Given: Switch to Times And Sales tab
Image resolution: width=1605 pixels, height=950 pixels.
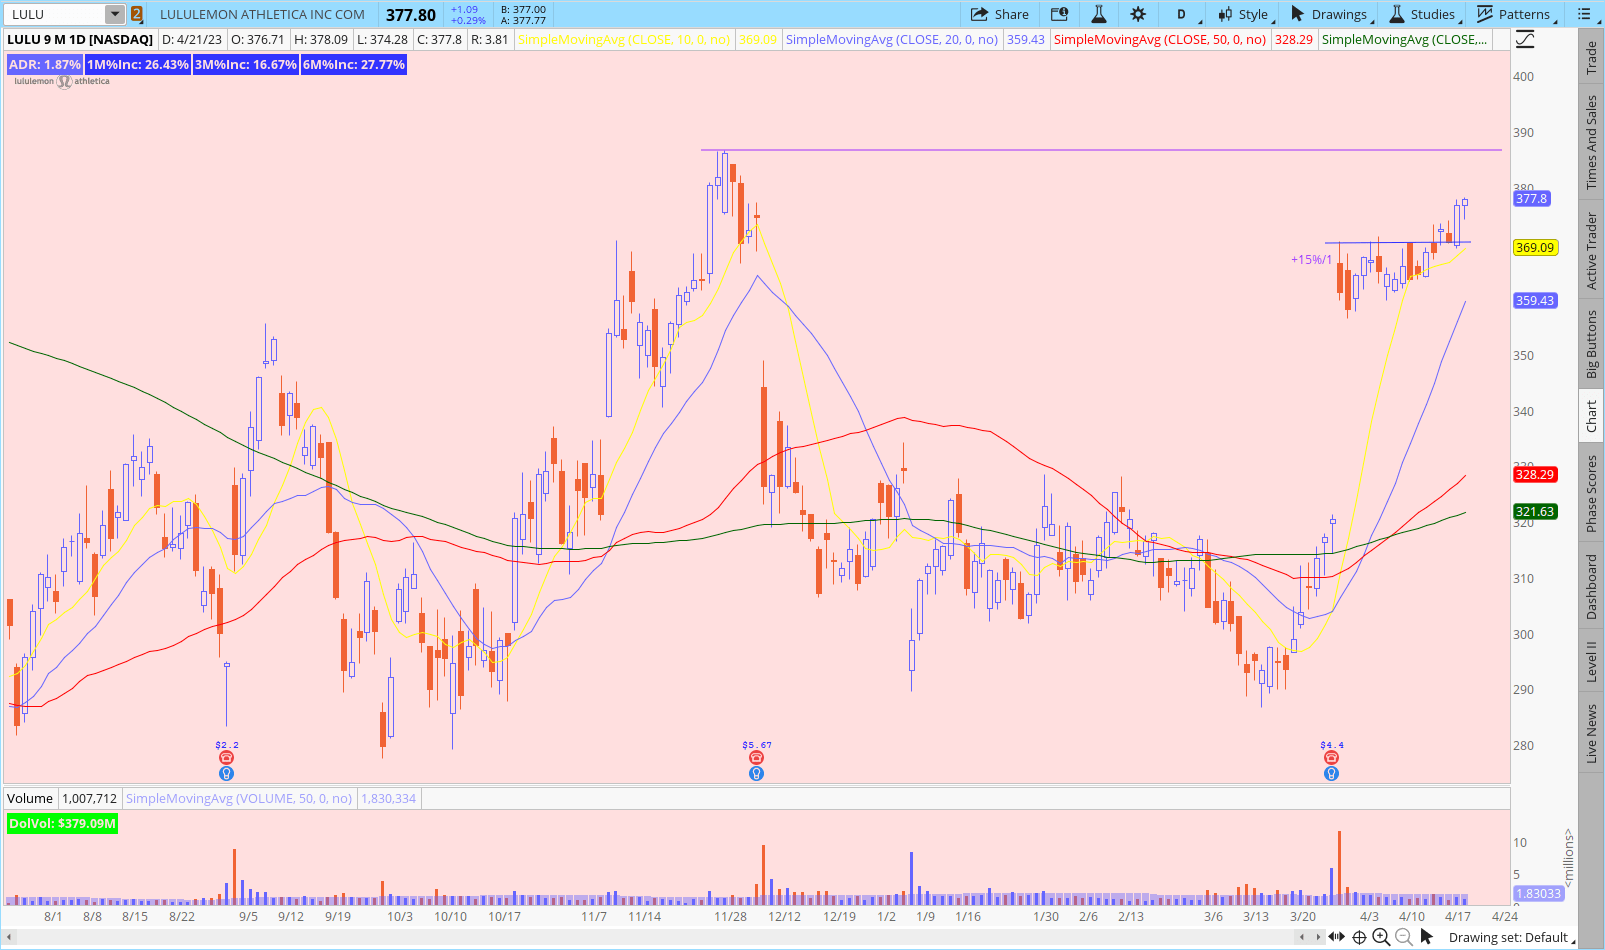Looking at the screenshot, I should coord(1591,143).
